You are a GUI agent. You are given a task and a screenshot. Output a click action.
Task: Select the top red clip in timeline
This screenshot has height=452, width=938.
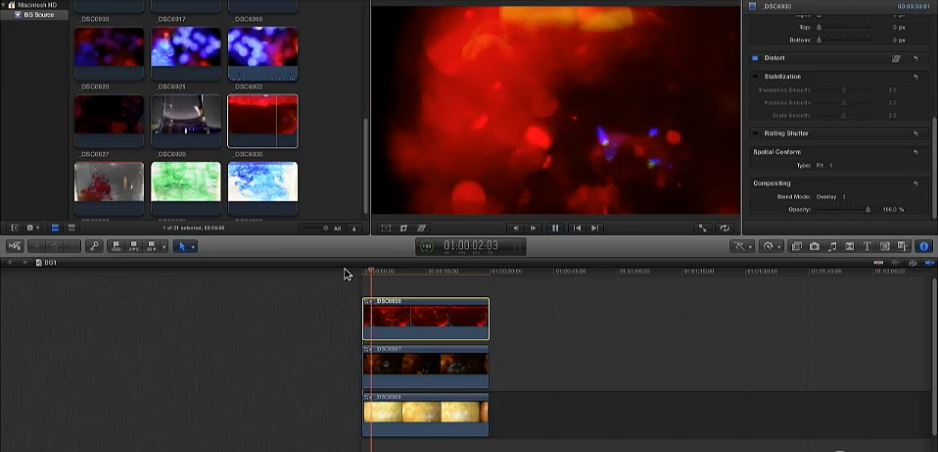425,319
